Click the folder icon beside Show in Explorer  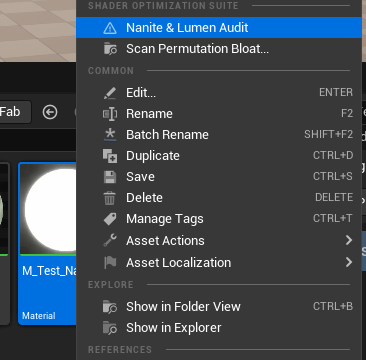pos(110,328)
